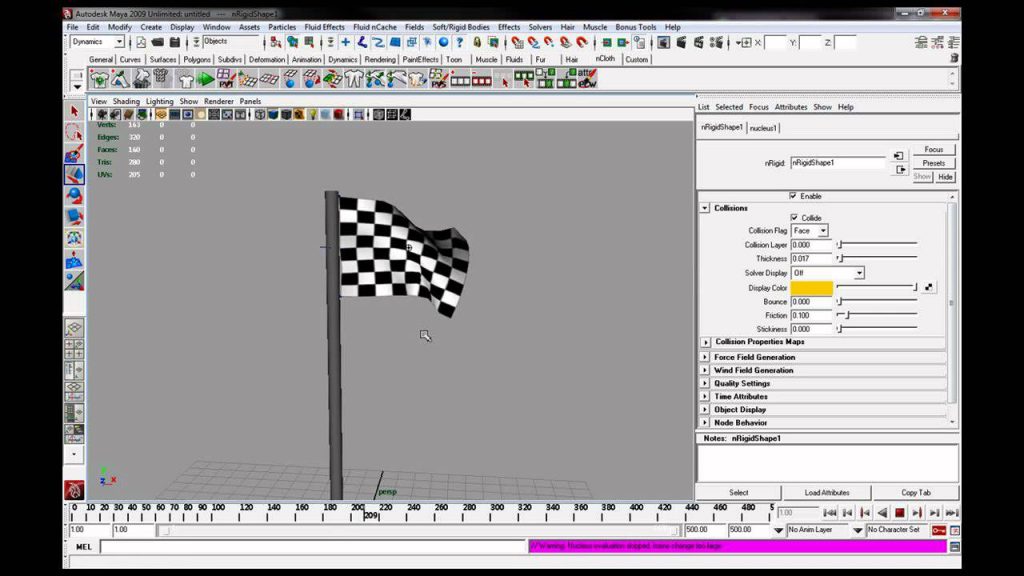Image resolution: width=1024 pixels, height=576 pixels.
Task: Click the save scene disk icon
Action: click(x=174, y=42)
